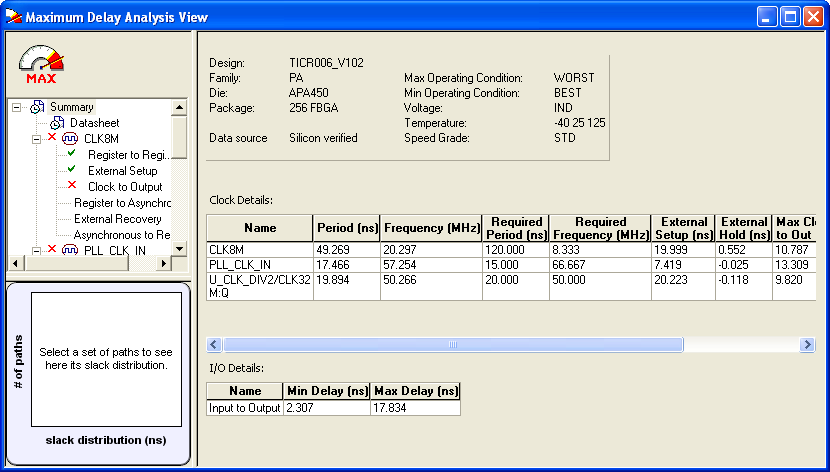Click the Input to Output row name
Viewport: 830px width, 472px height.
click(245, 408)
